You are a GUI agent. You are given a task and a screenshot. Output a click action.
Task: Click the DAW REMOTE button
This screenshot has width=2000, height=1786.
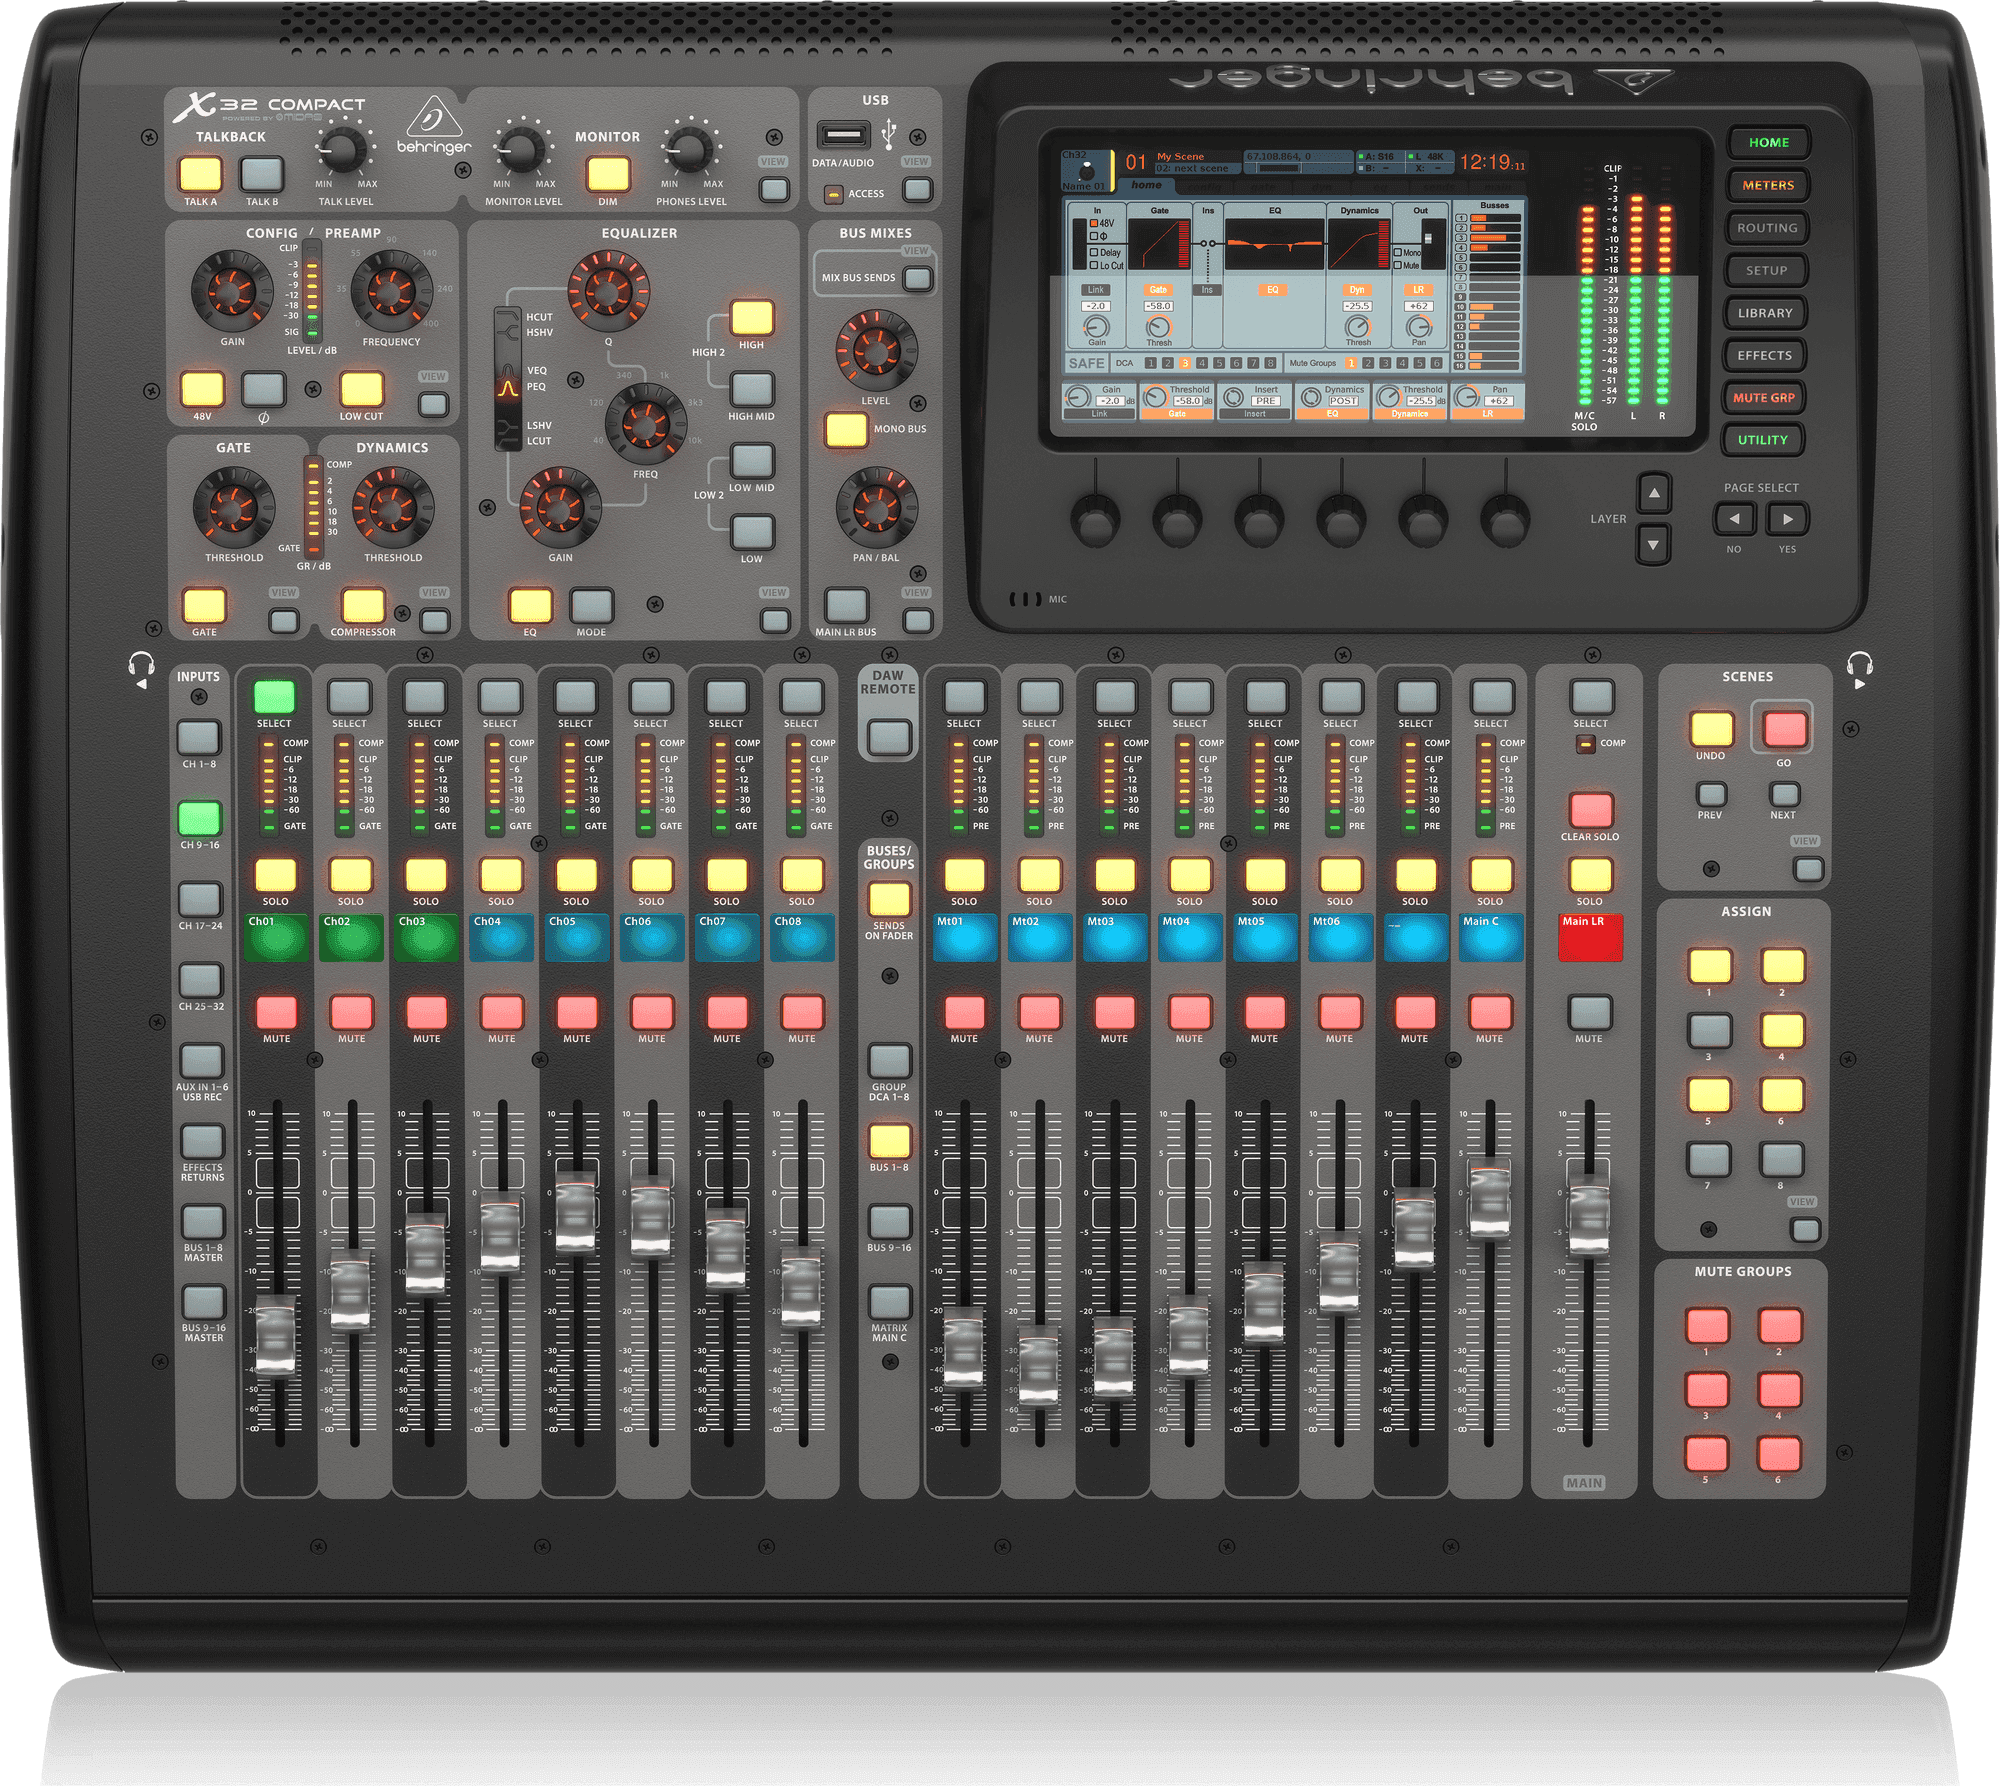[x=888, y=738]
